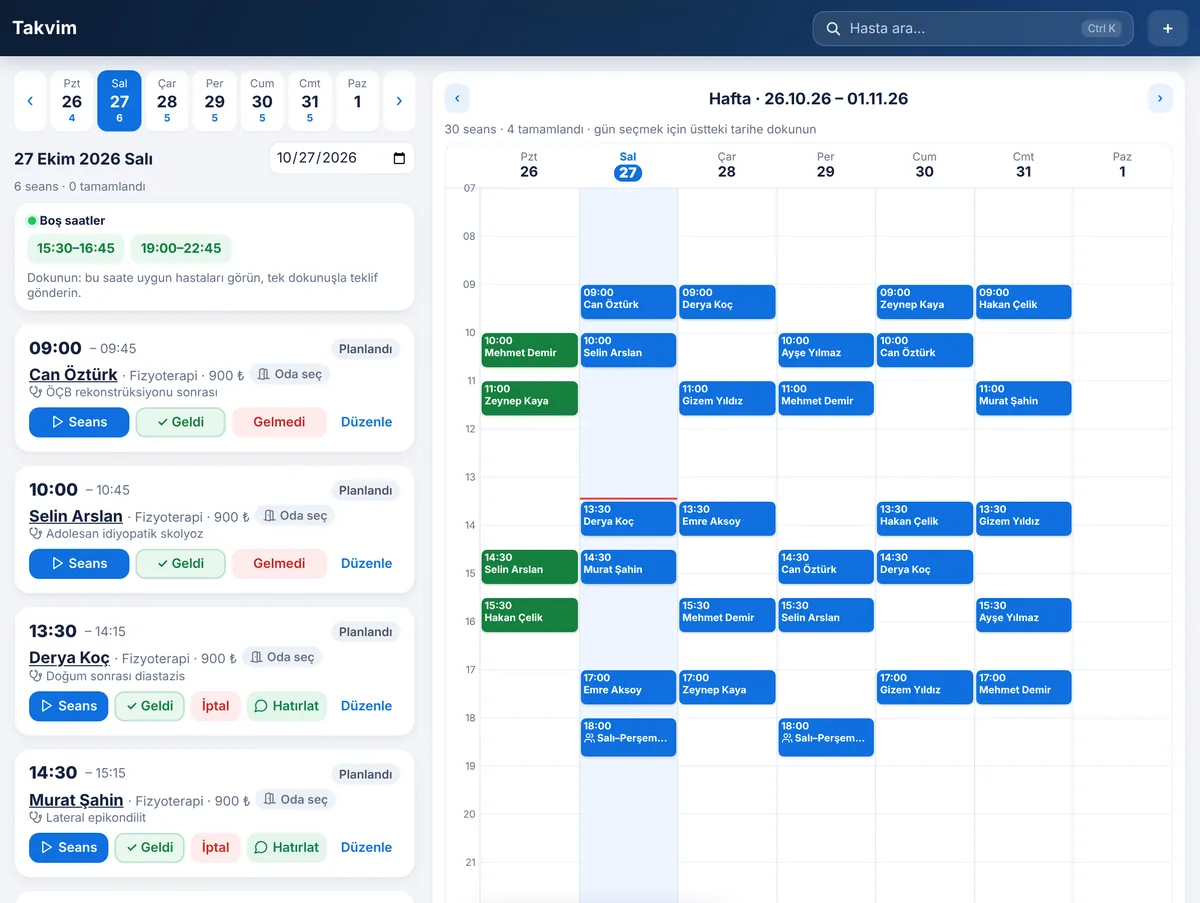Click the search magnifier icon

(833, 29)
